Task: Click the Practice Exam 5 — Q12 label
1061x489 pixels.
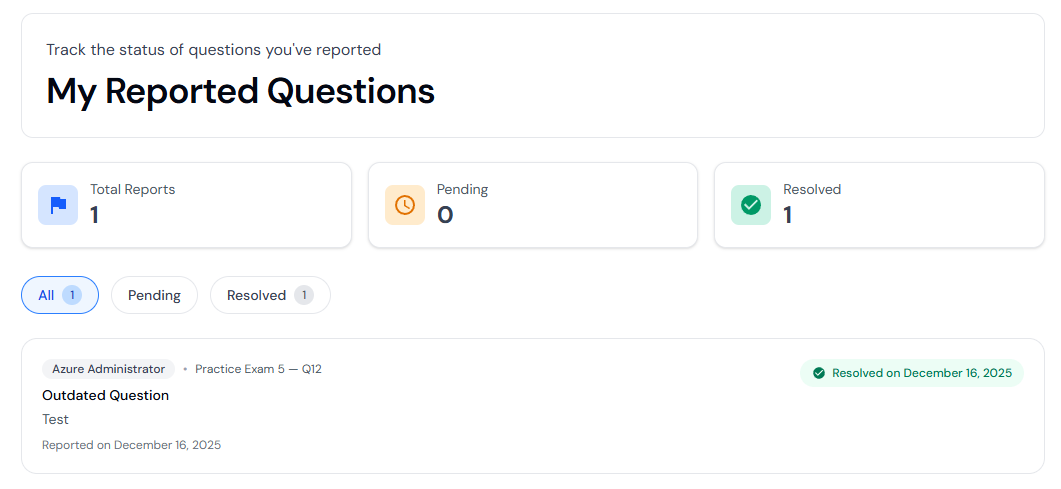Action: point(258,369)
